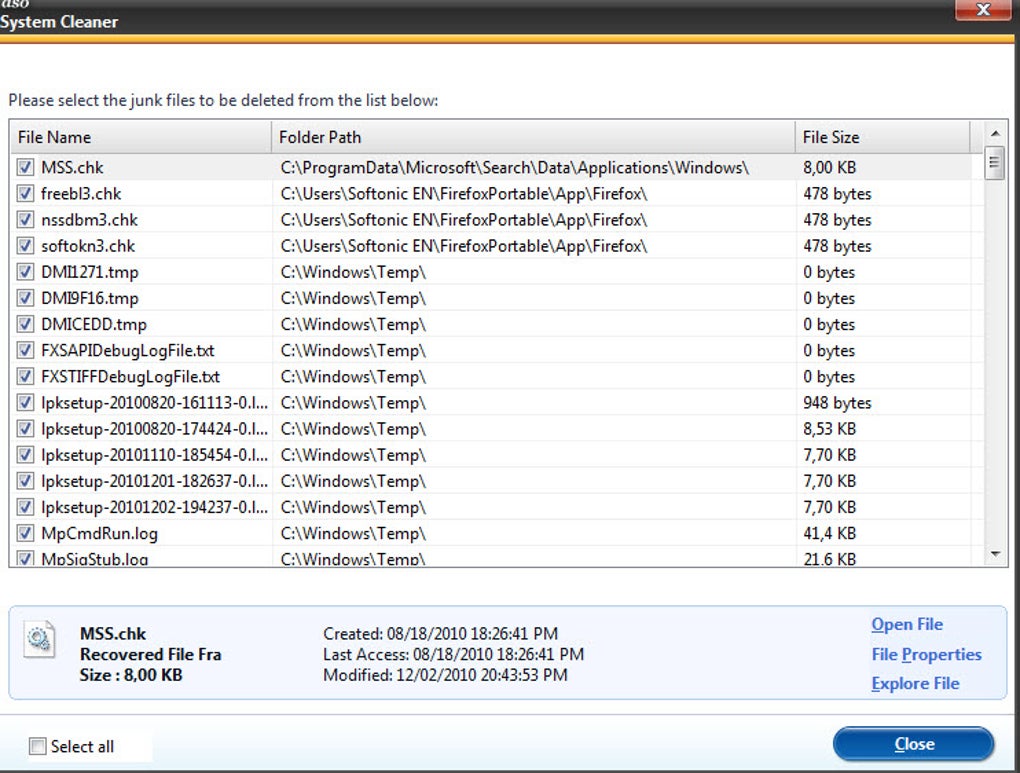
Task: Uncheck the nssdbm3.chk checkbox
Action: click(x=25, y=219)
